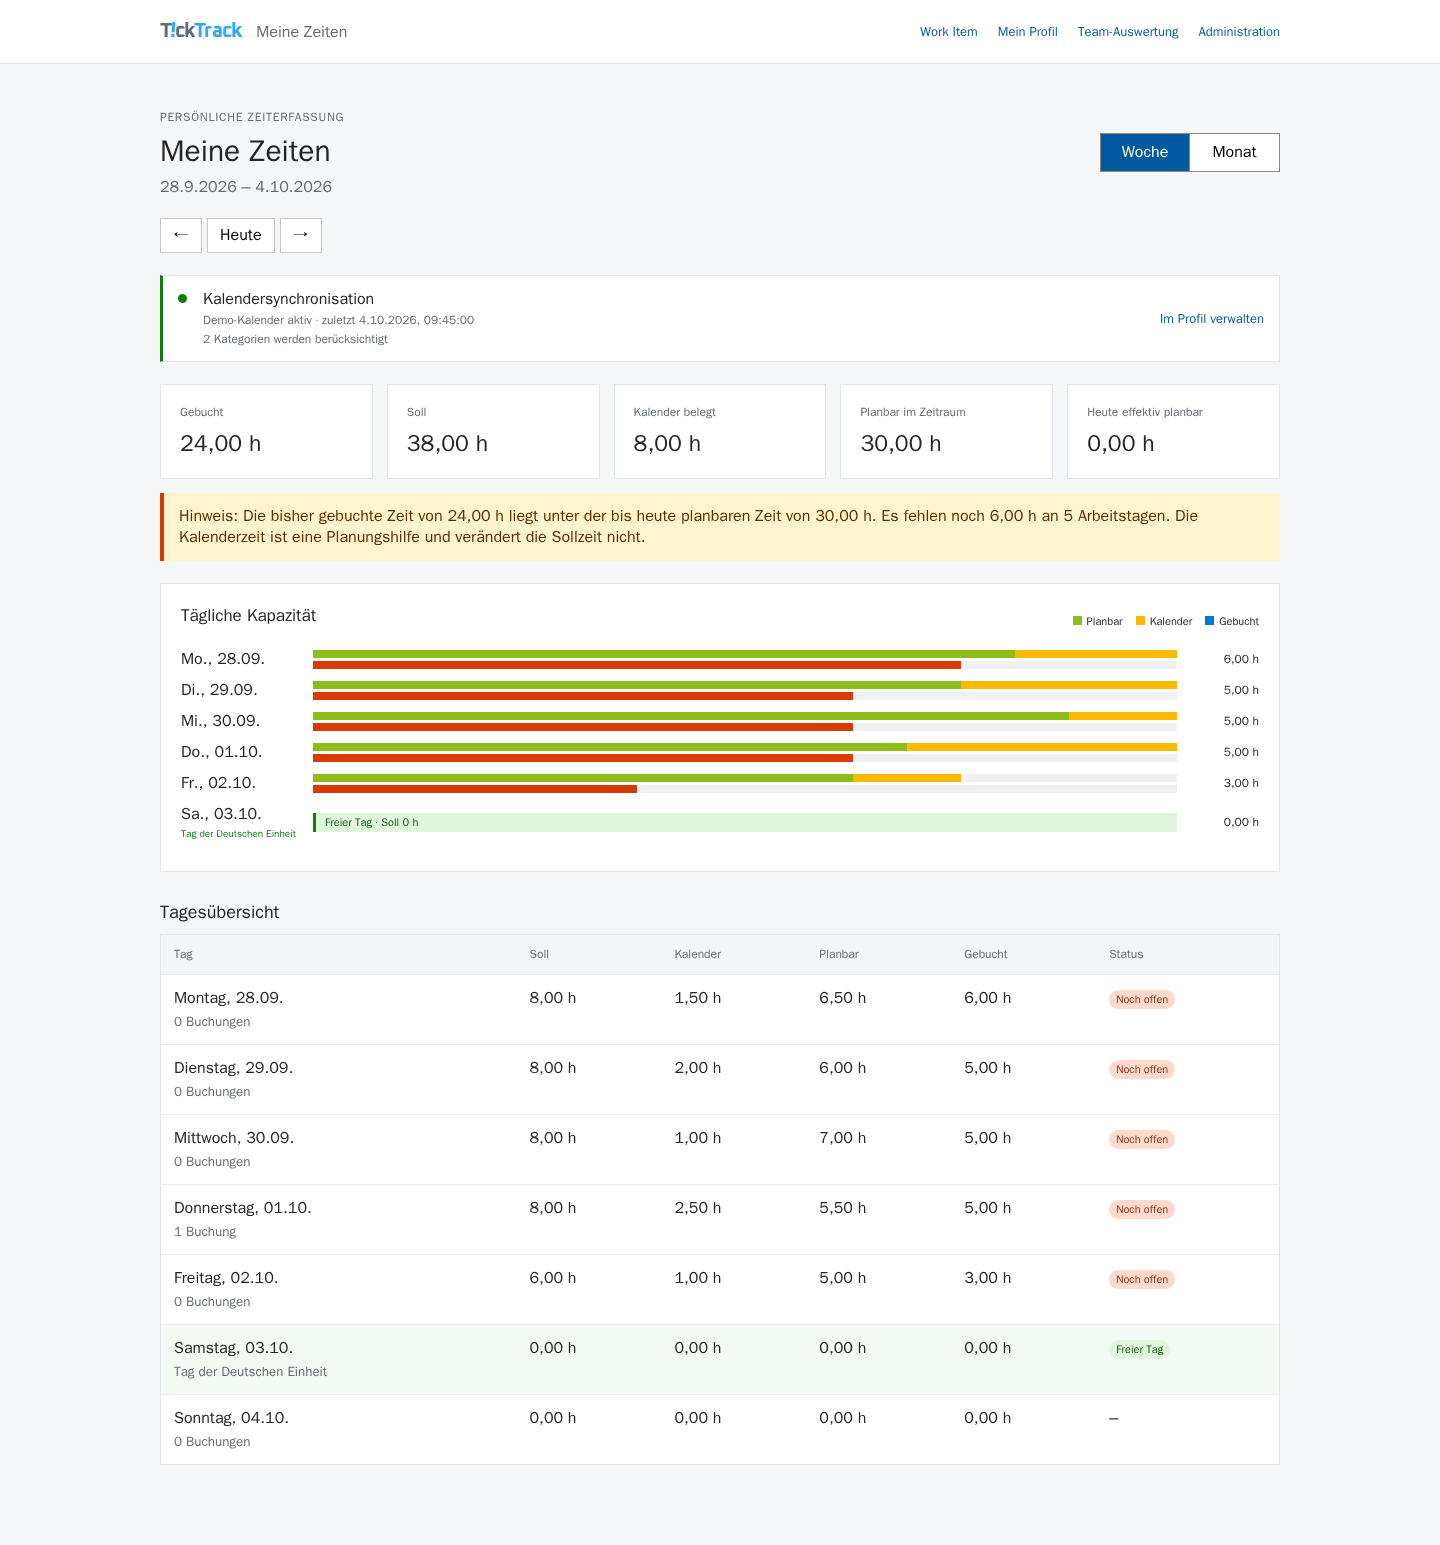
Task: Click the 'Noch offen' badge for Montag
Action: tap(1142, 999)
